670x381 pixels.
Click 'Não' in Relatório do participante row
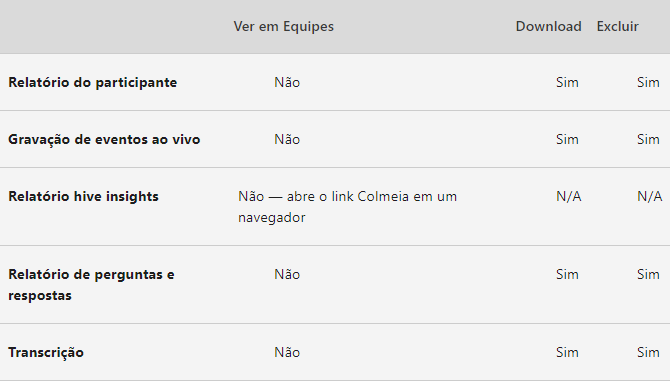tap(287, 82)
